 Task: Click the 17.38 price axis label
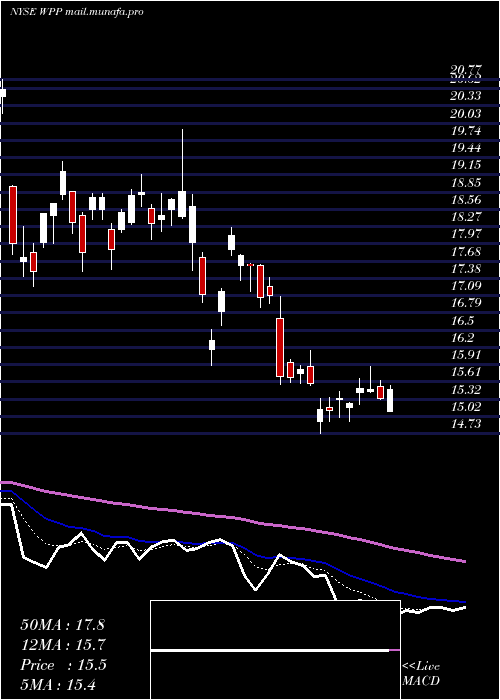(466, 269)
